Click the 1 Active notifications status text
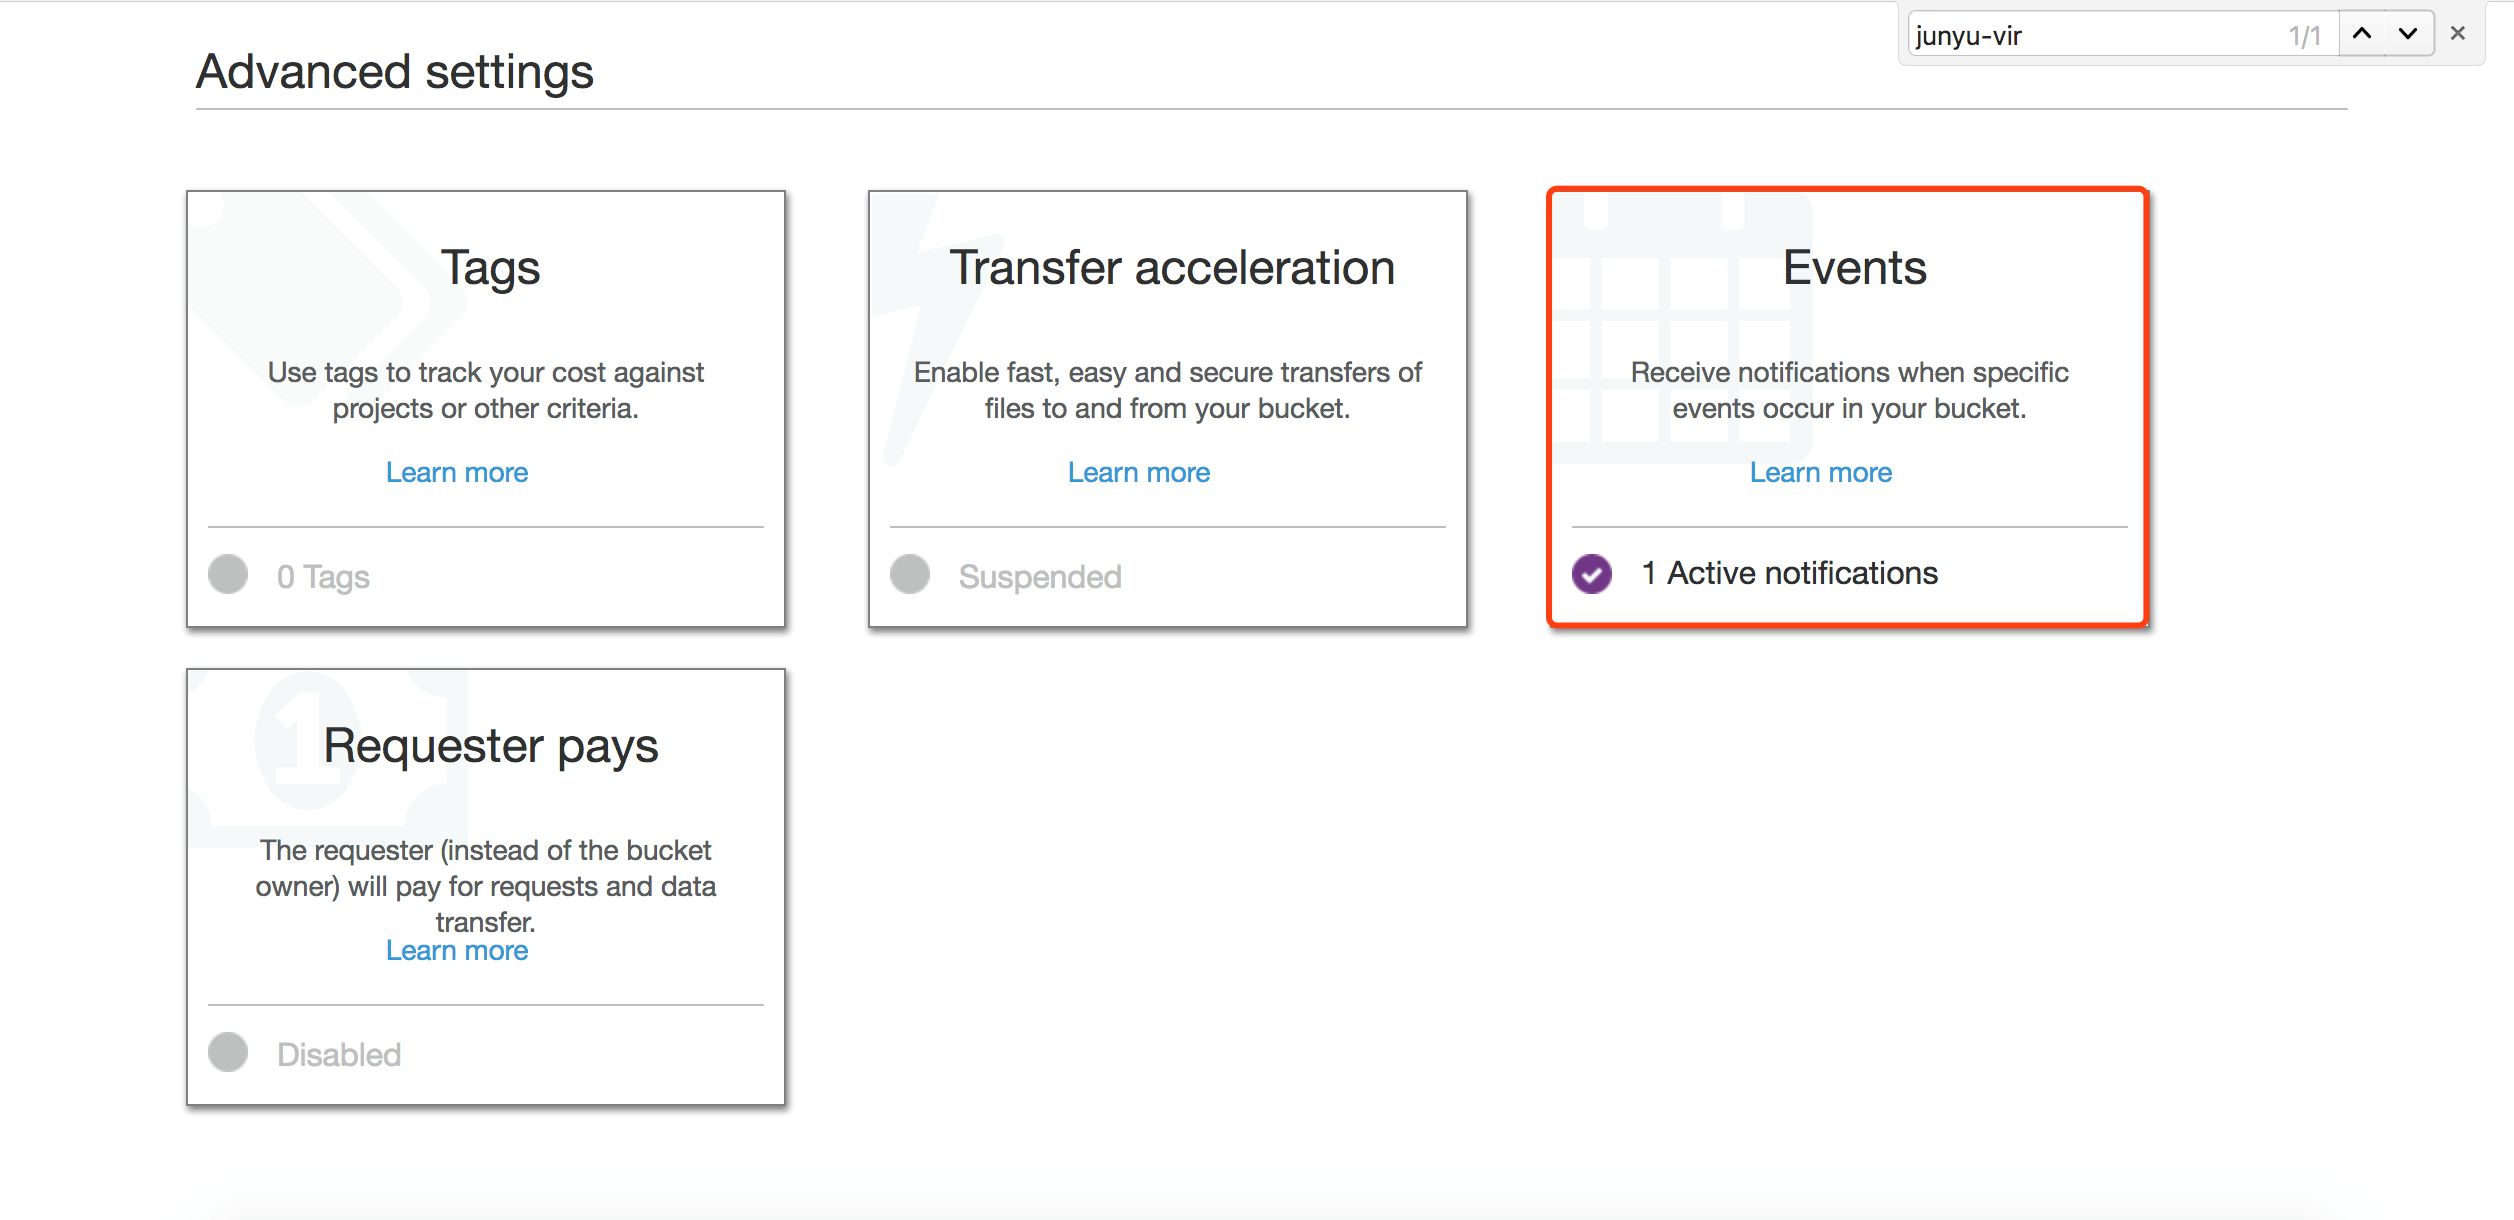Viewport: 2514px width, 1220px height. 1790,573
